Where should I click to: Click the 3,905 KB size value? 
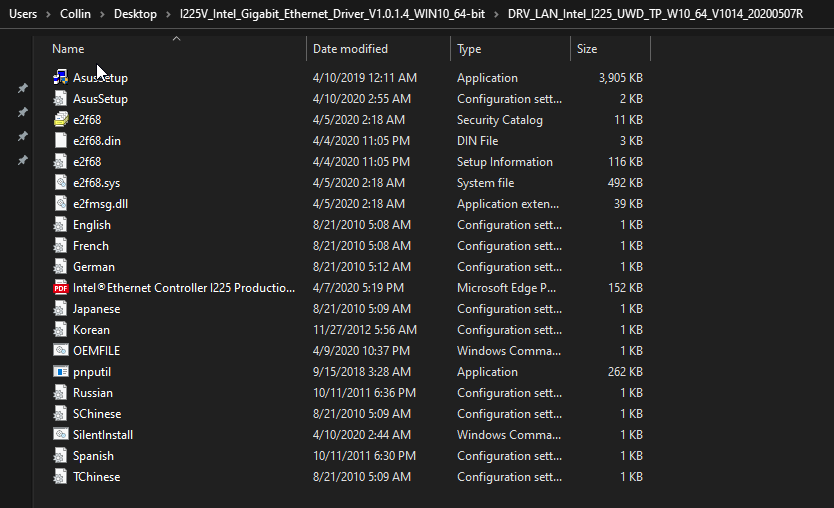(x=620, y=78)
